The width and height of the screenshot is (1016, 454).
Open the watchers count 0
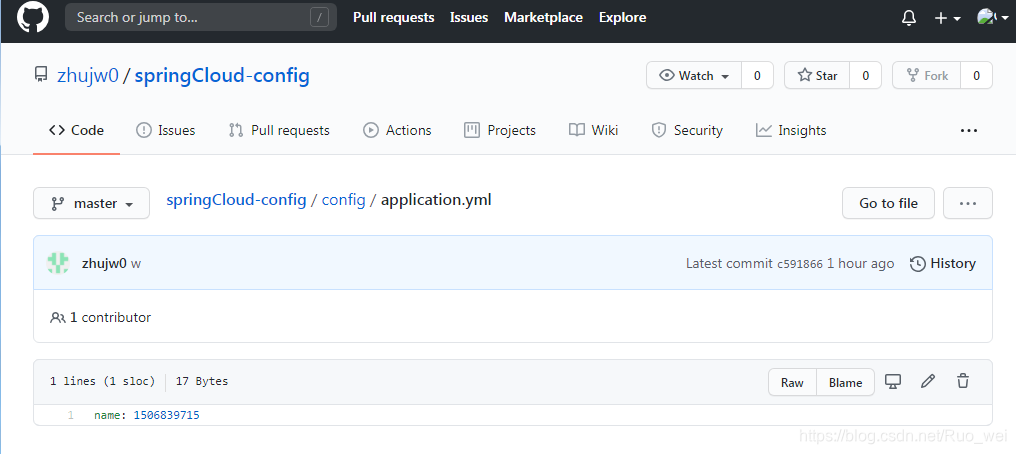tap(757, 75)
